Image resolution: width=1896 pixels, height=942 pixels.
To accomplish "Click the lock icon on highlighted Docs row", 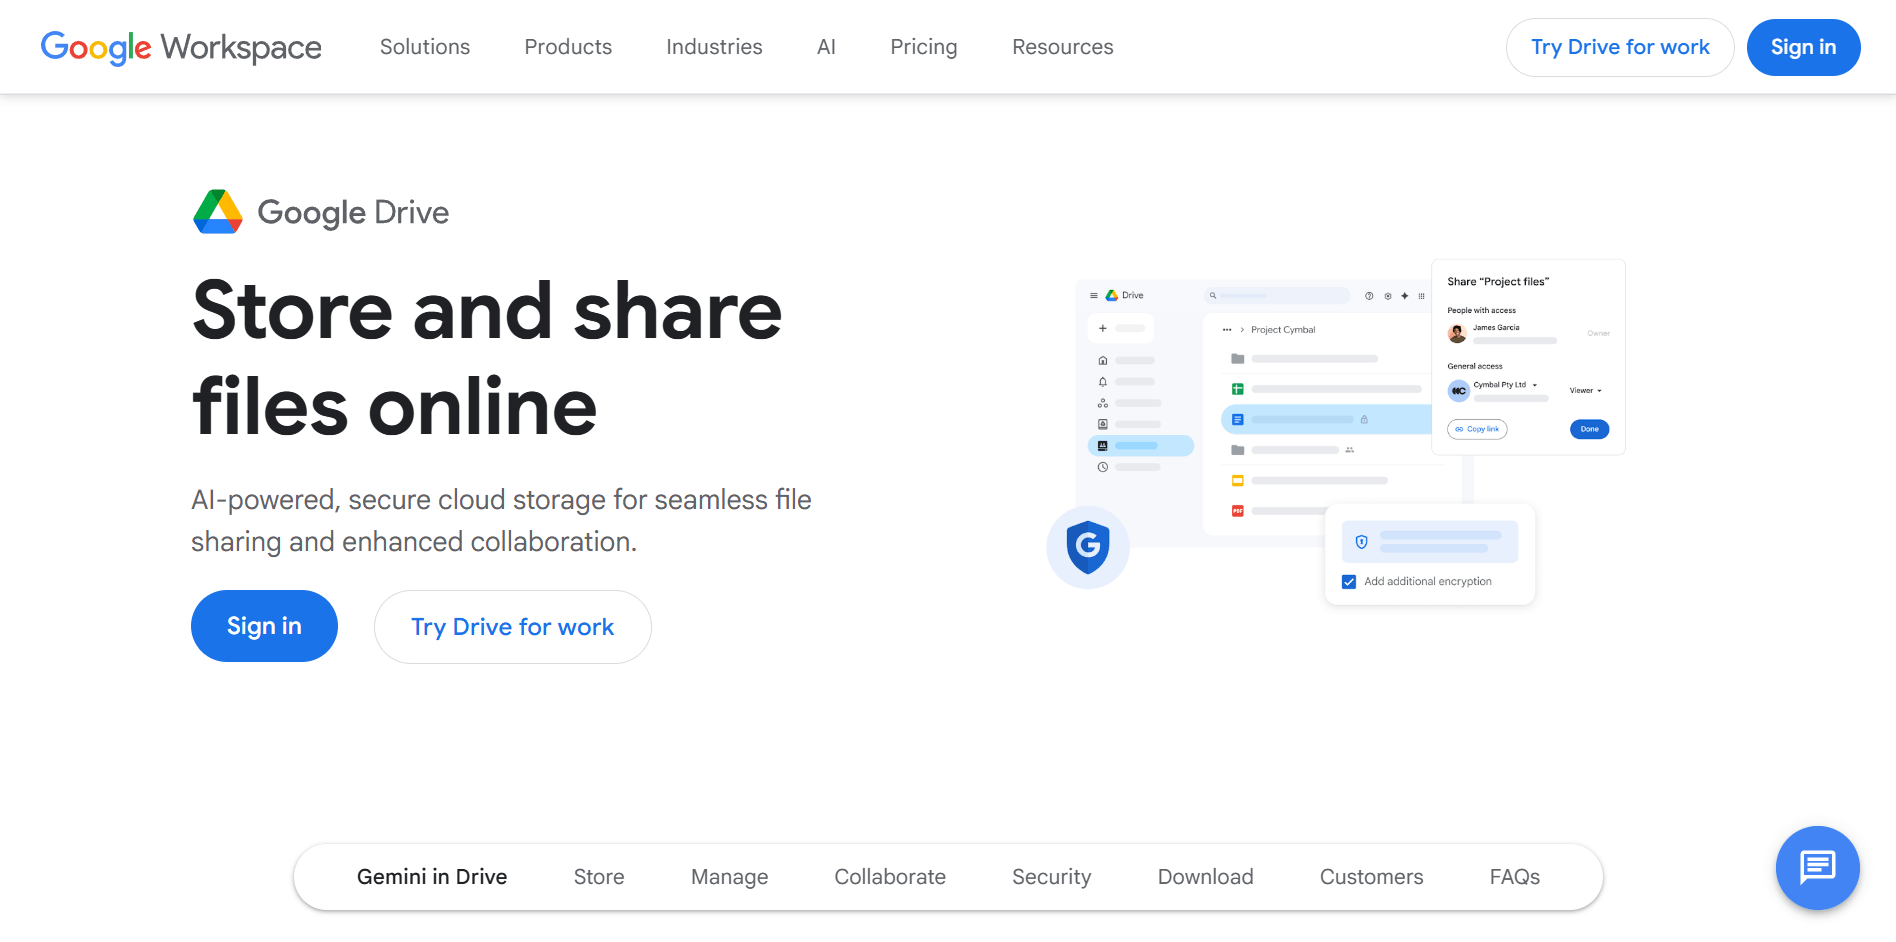I will pos(1364,420).
